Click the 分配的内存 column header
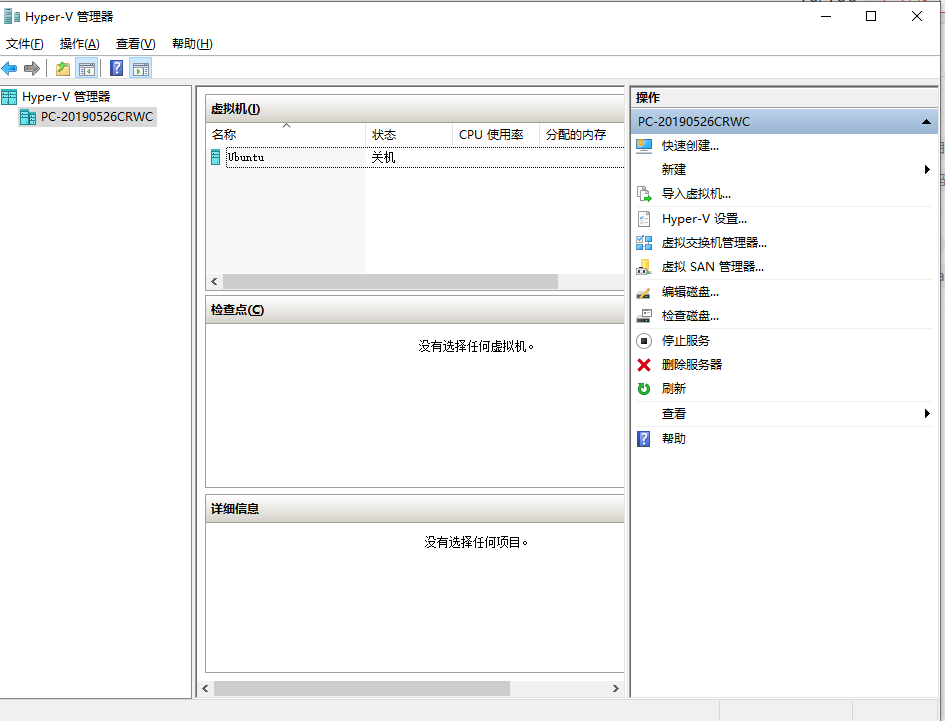The image size is (945, 721). point(581,134)
